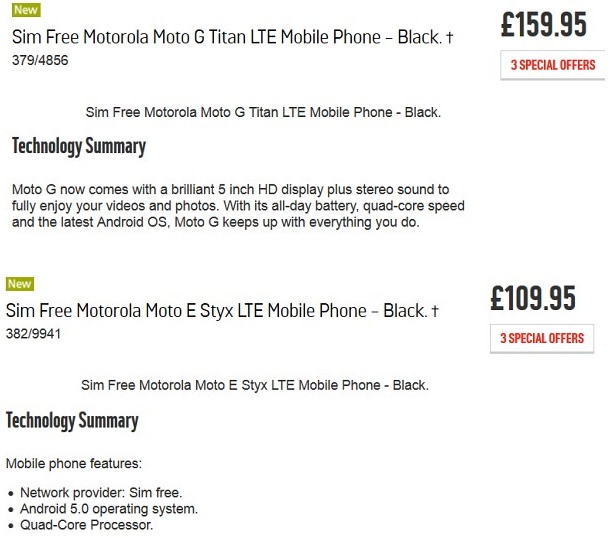Click the dagger symbol after Moto G Titan title
This screenshot has height=538, width=610.
tap(449, 39)
